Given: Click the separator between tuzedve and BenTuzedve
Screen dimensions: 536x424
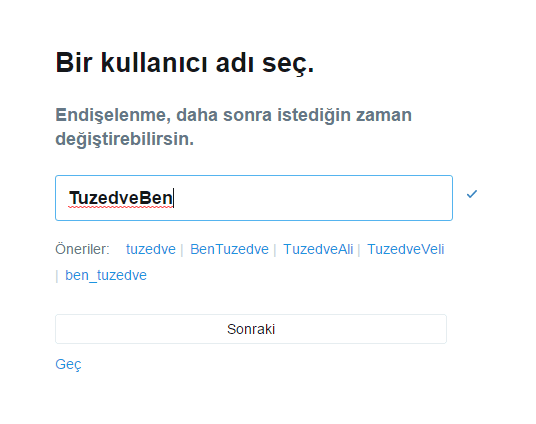Looking at the screenshot, I should pyautogui.click(x=182, y=250).
